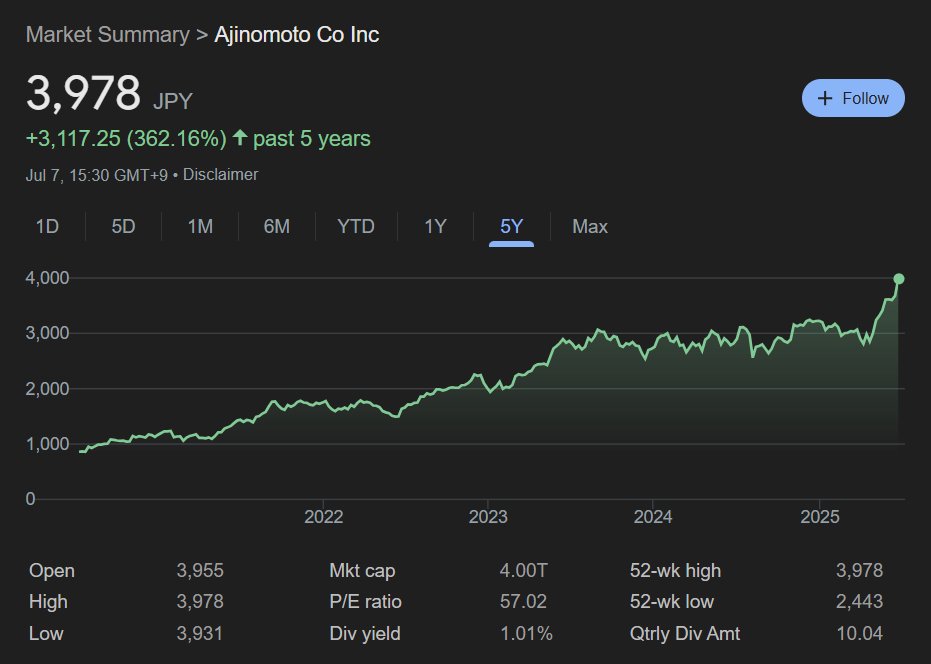
Task: Click the green up arrow icon
Action: coord(240,137)
